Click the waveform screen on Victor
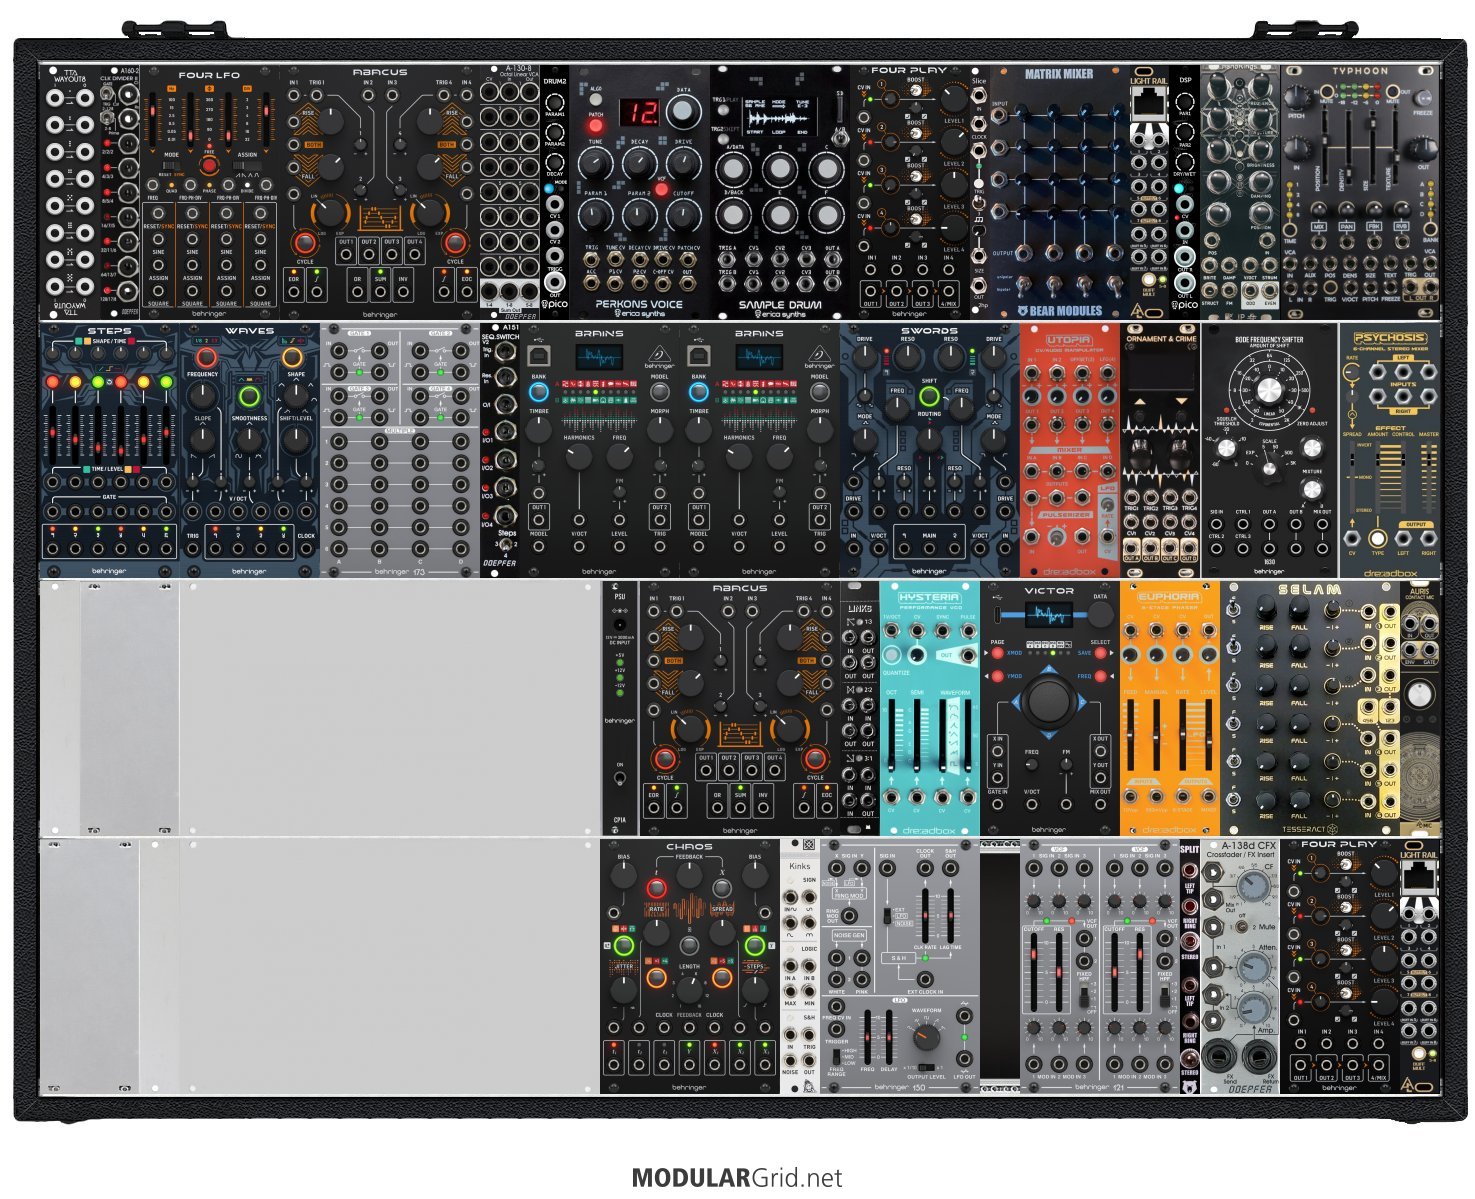This screenshot has height=1199, width=1475. click(x=1048, y=615)
